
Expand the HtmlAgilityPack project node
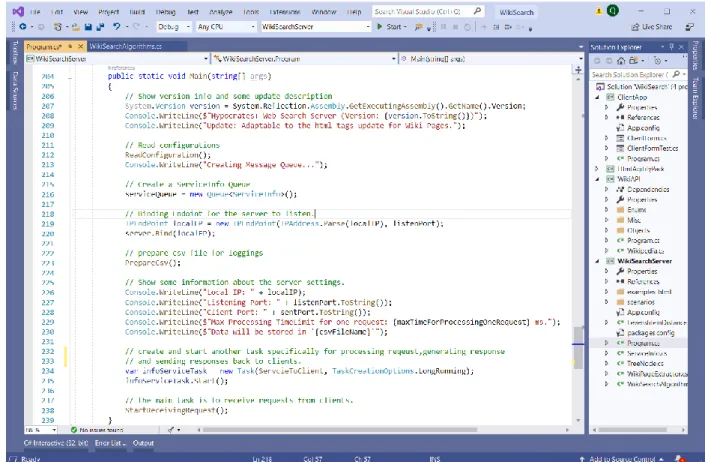pos(598,169)
